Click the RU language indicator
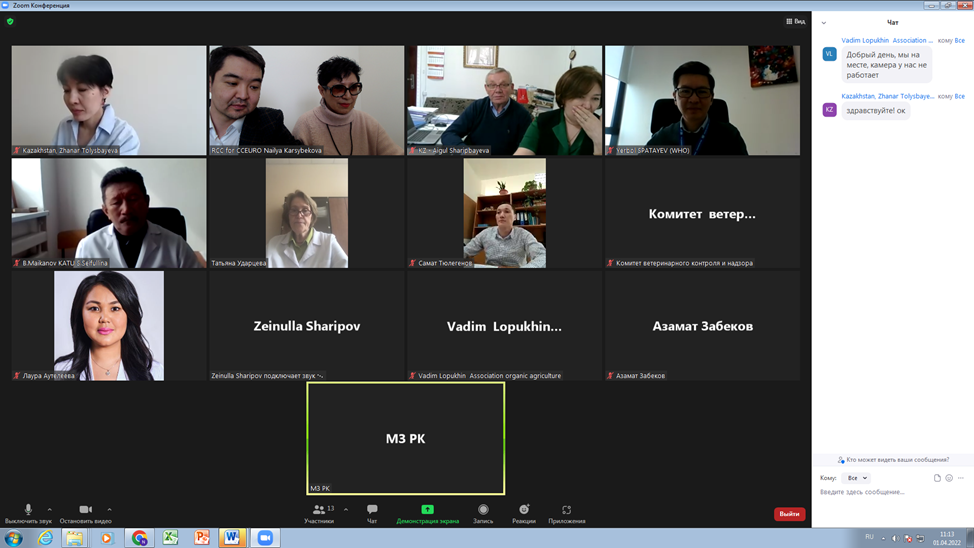974x548 pixels. (x=869, y=537)
